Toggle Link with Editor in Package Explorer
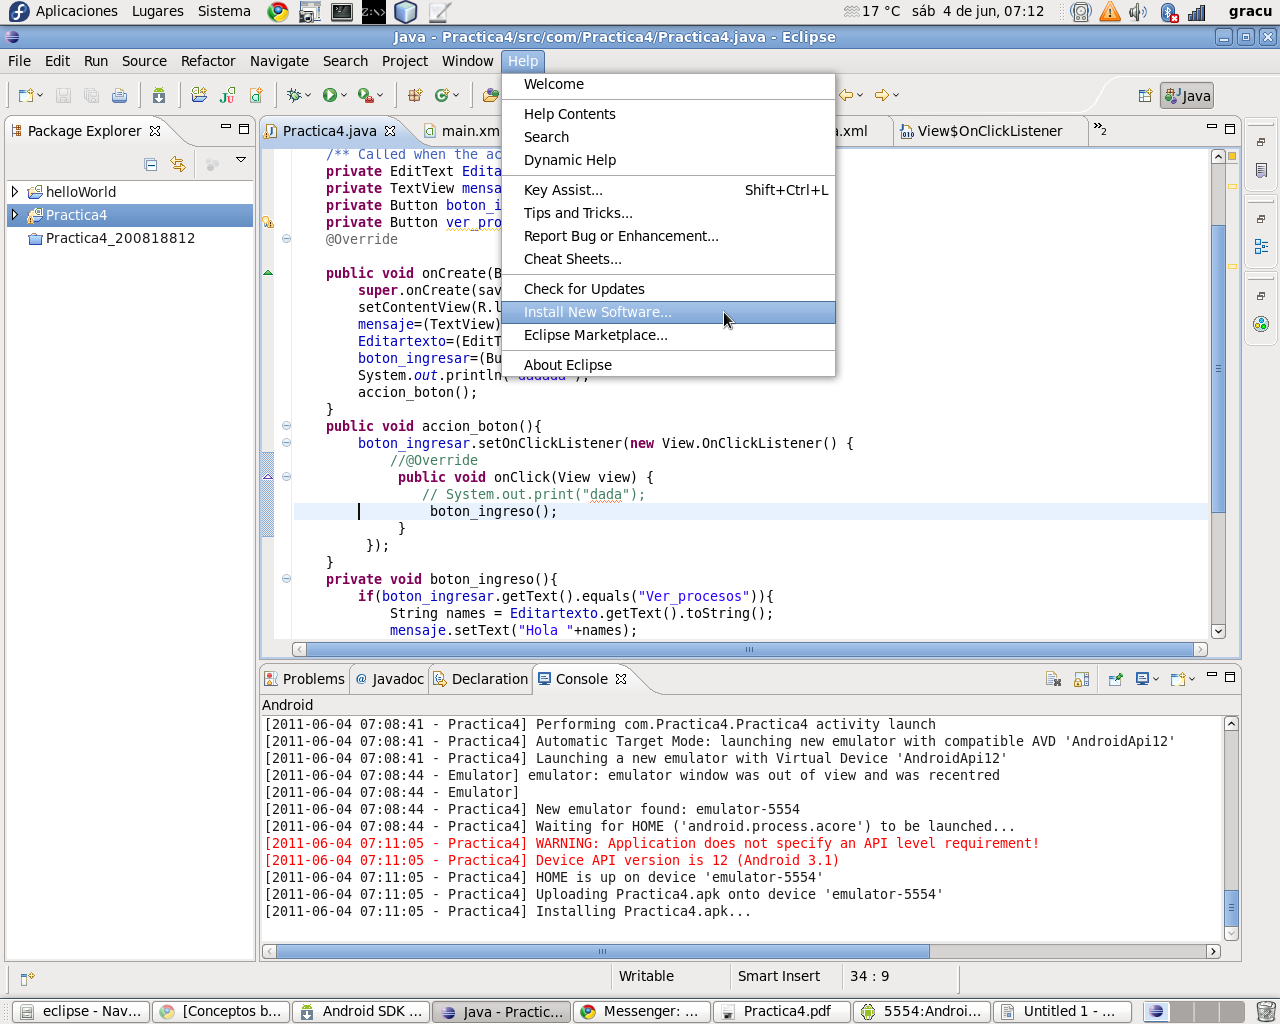 coord(178,164)
